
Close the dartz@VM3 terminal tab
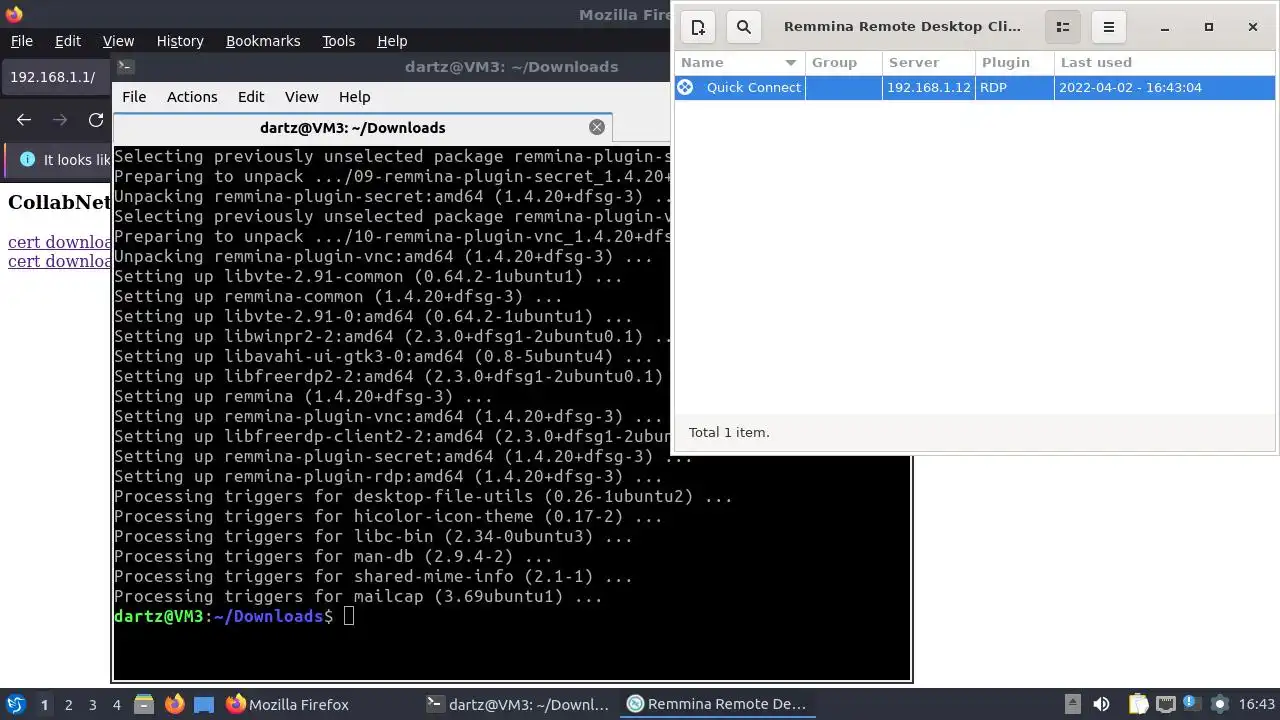(x=597, y=127)
